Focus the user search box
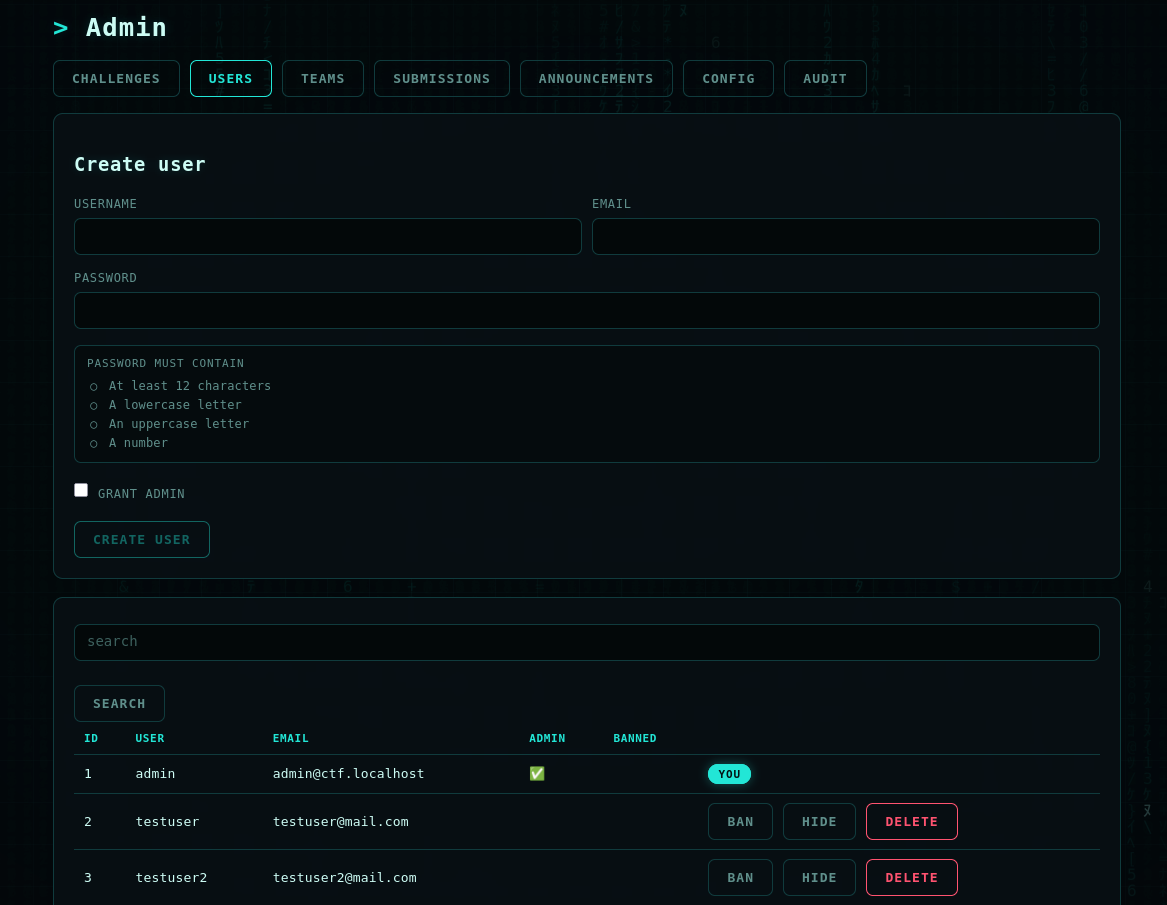 (x=586, y=642)
